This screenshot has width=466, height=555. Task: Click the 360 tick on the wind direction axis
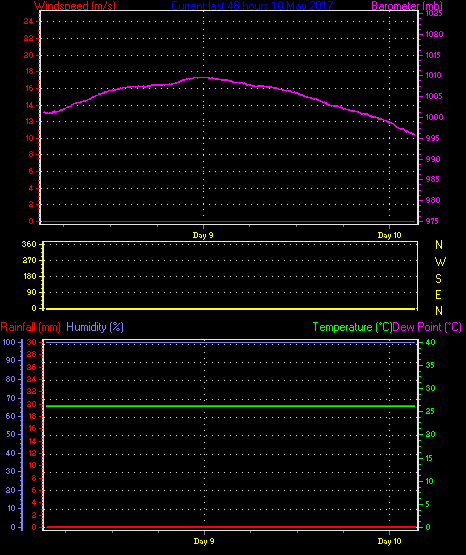click(x=29, y=244)
